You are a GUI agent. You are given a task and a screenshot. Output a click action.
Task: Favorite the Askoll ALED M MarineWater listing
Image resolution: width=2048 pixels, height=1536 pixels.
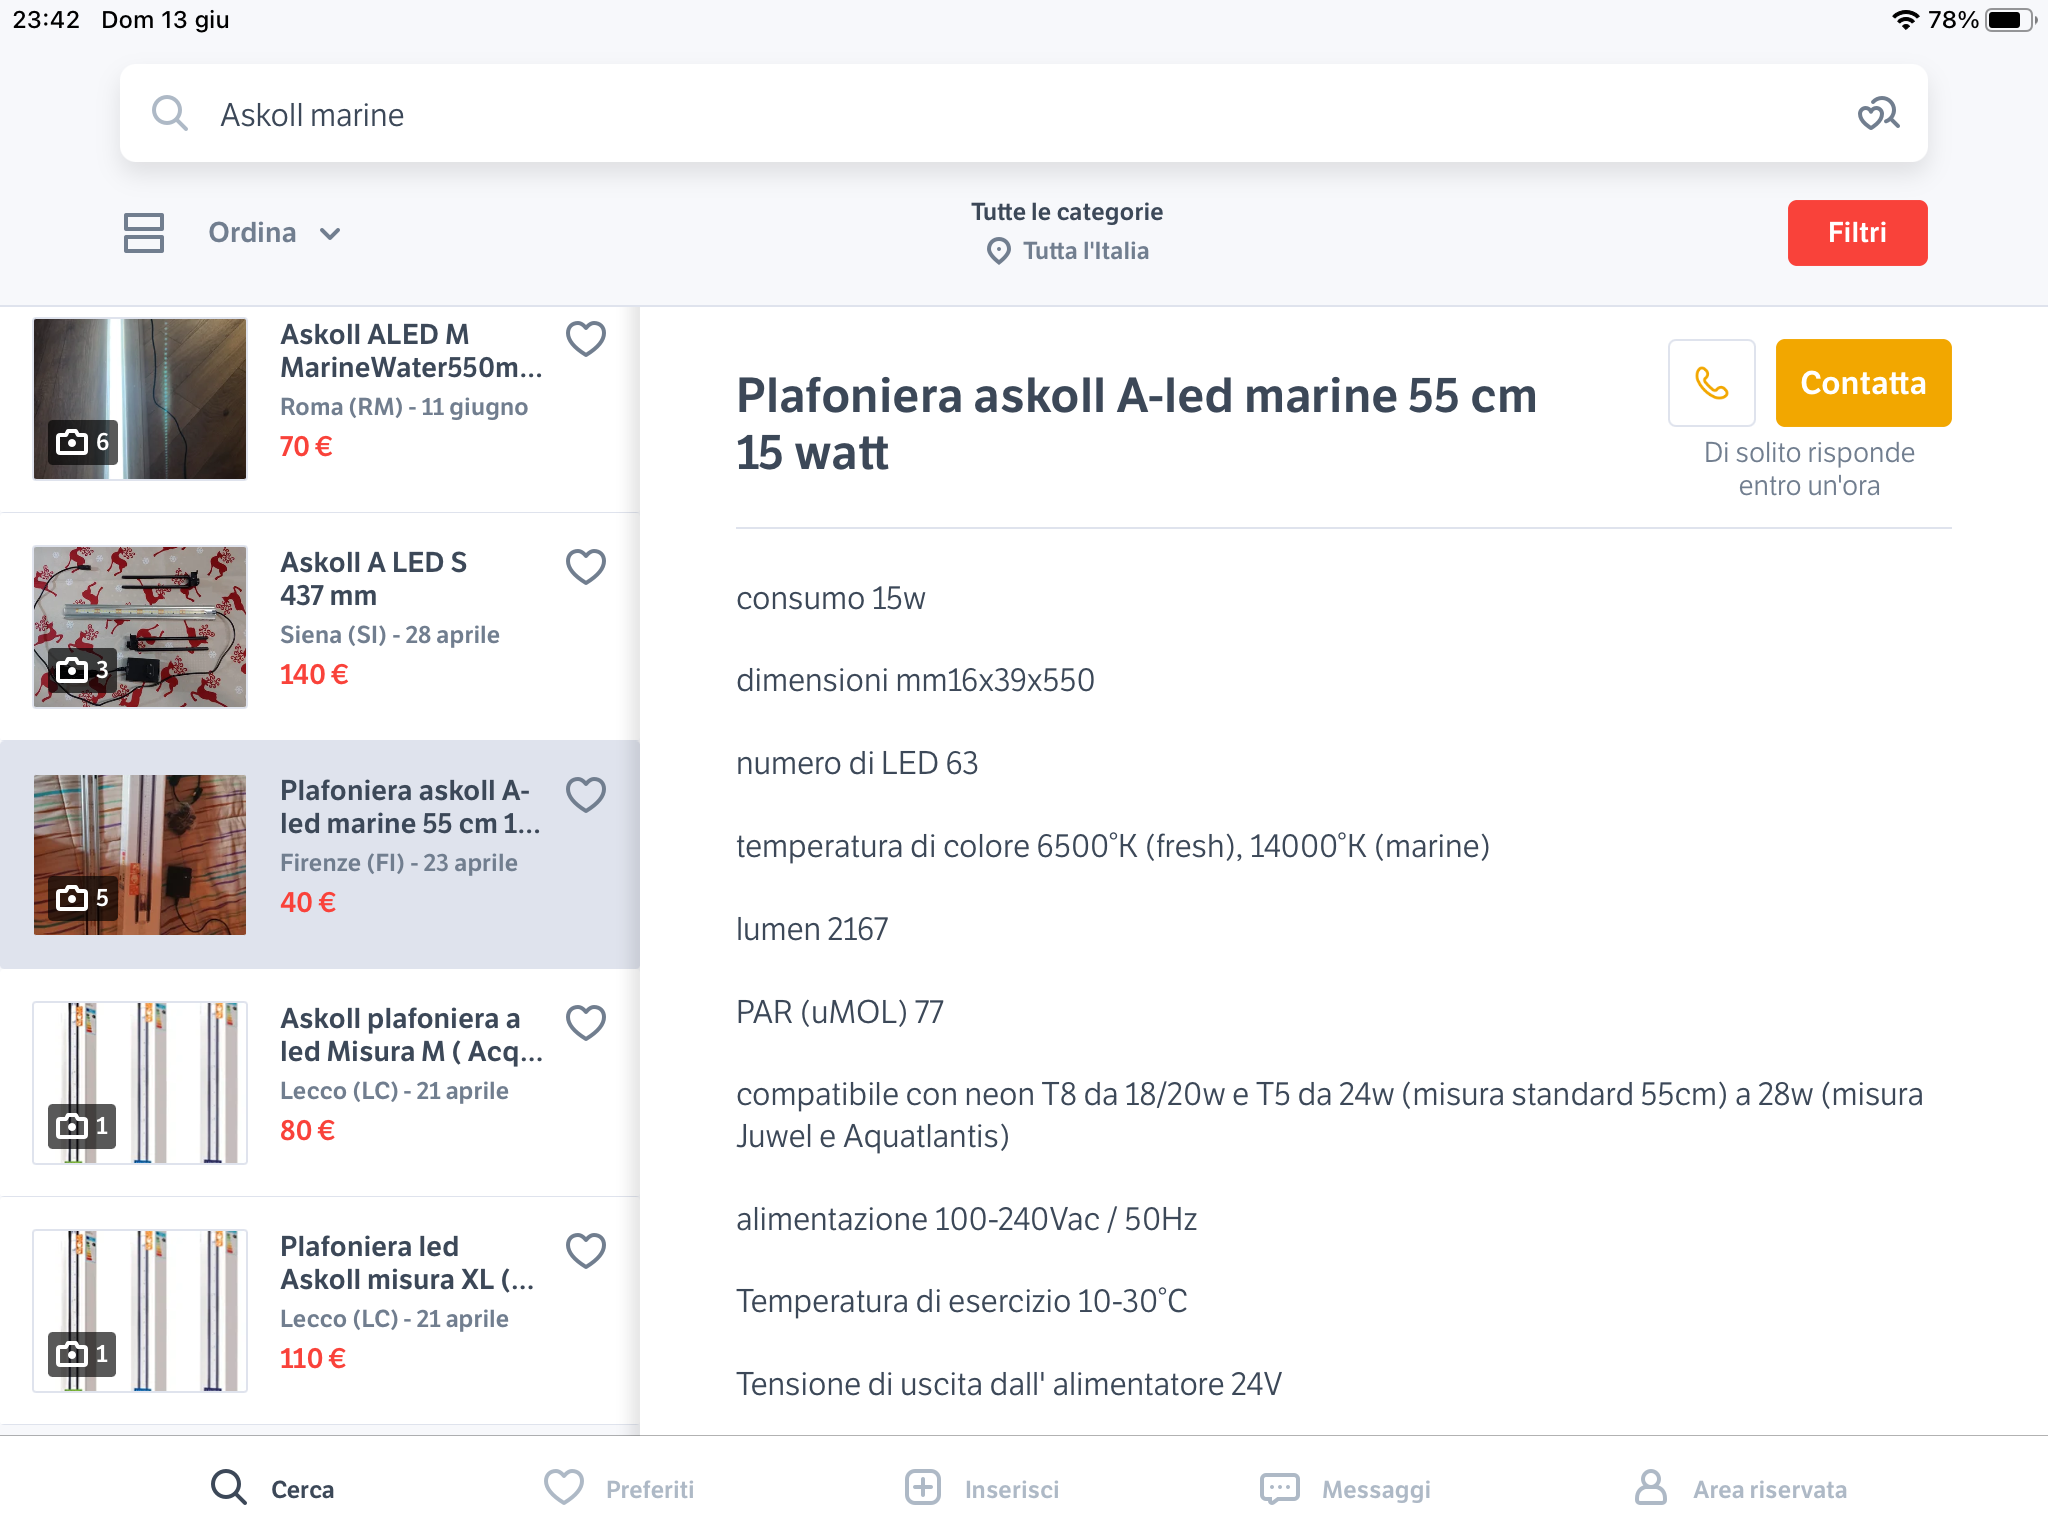[586, 339]
